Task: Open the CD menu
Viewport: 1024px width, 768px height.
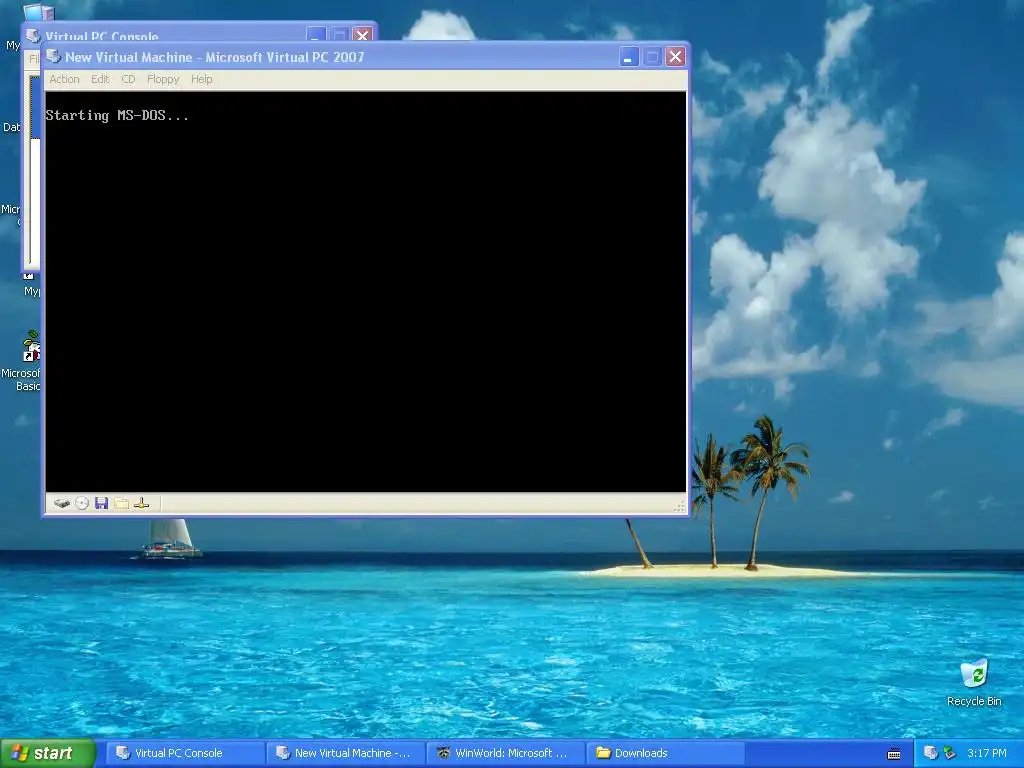Action: (128, 79)
